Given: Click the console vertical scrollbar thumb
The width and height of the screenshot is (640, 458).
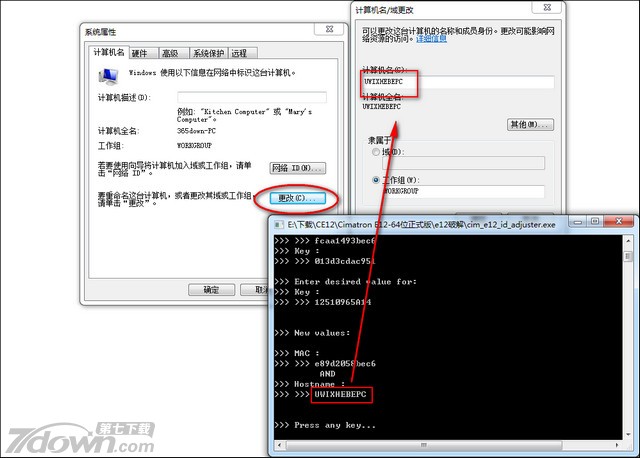Looking at the screenshot, I should [628, 256].
